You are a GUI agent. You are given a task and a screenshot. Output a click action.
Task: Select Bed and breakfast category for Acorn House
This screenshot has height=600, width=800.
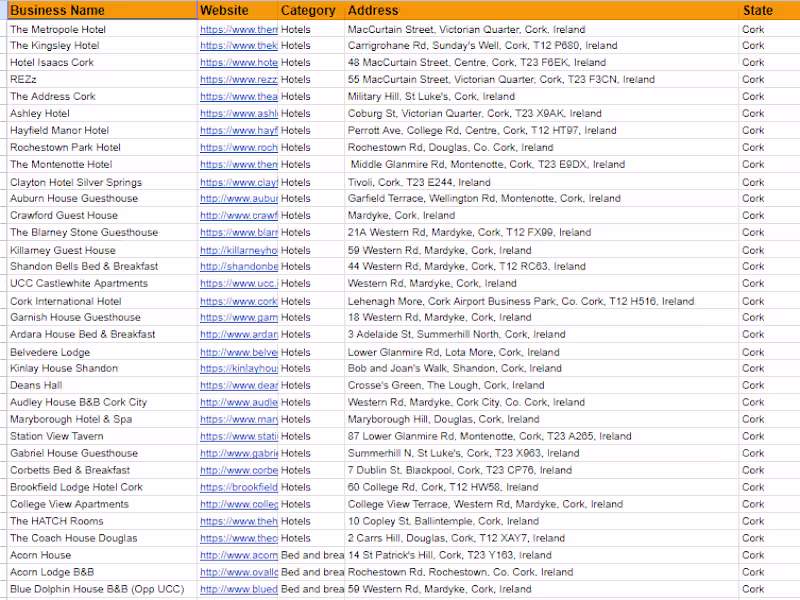tap(312, 555)
